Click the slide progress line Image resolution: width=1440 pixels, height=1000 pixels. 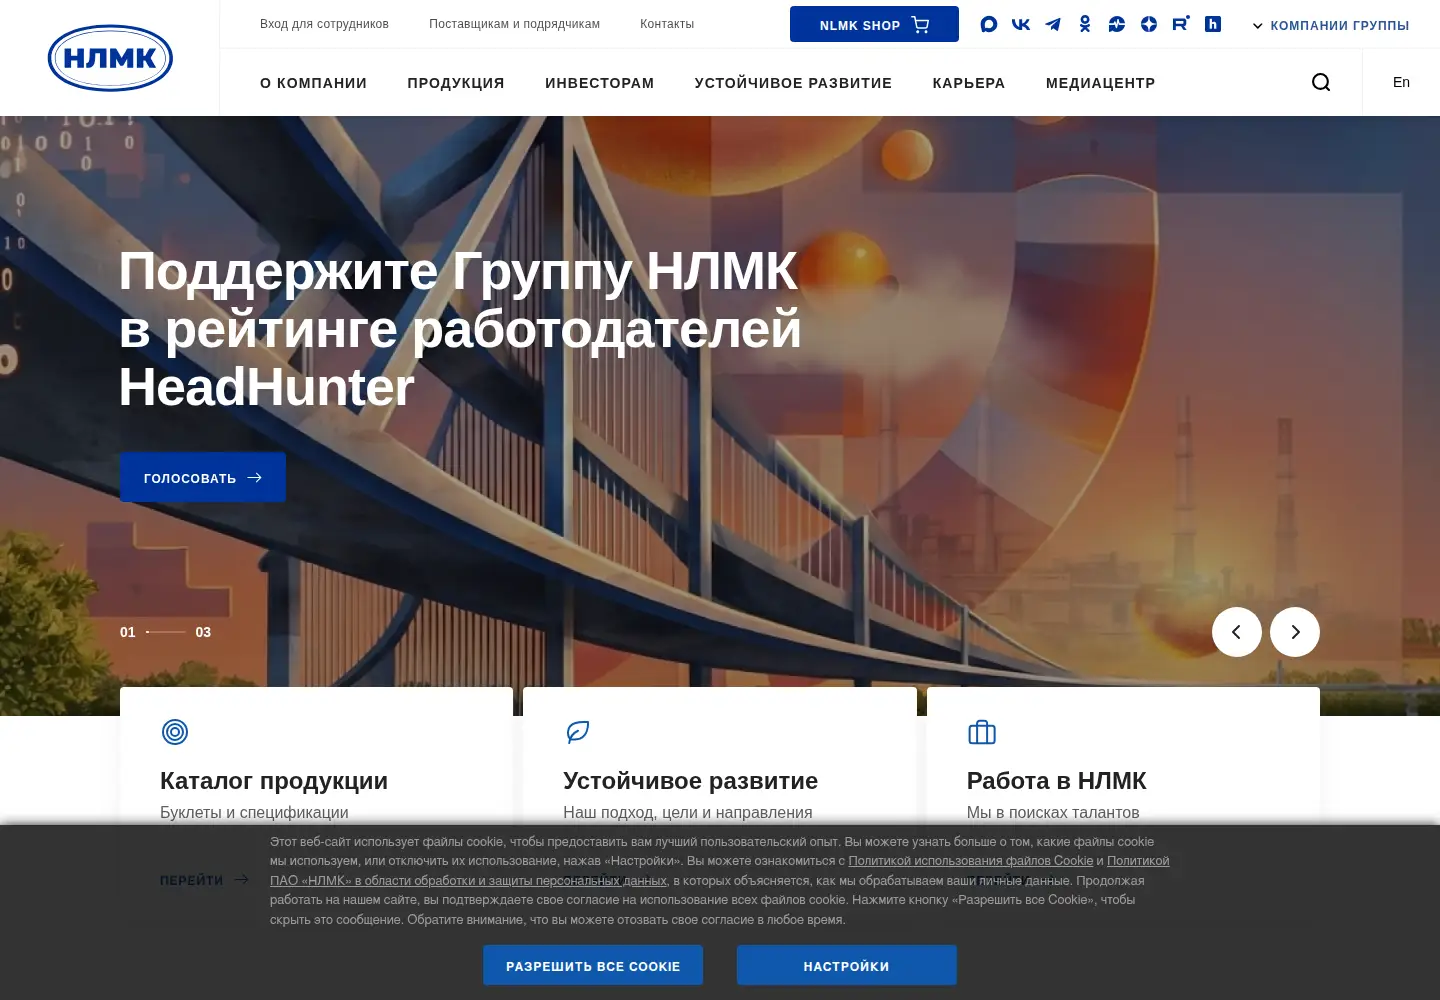pyautogui.click(x=165, y=632)
